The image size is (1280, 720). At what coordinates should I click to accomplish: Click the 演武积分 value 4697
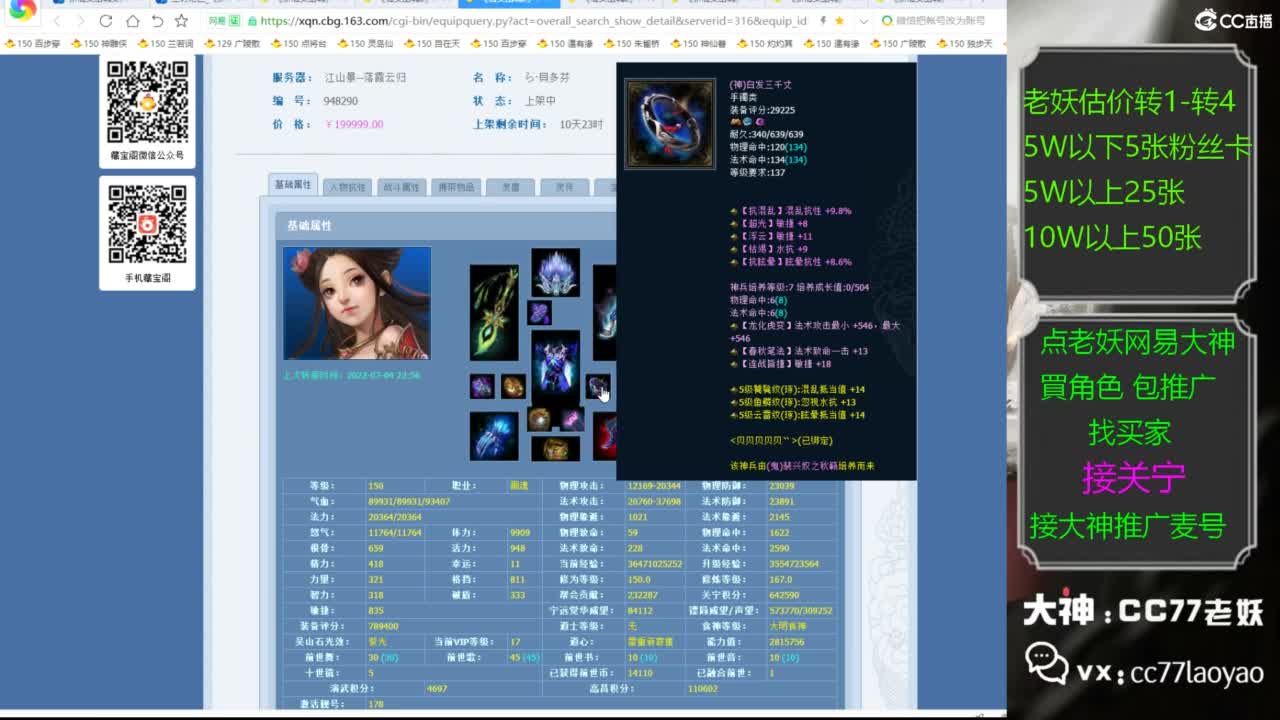point(437,689)
